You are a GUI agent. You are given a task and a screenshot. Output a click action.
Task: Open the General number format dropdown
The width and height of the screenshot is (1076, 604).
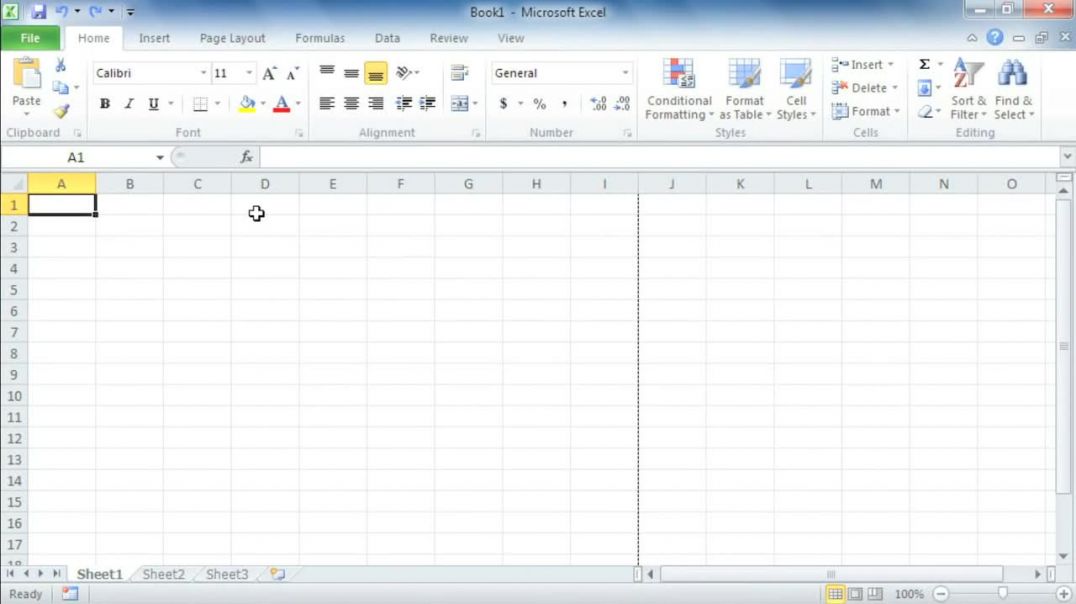click(x=625, y=73)
